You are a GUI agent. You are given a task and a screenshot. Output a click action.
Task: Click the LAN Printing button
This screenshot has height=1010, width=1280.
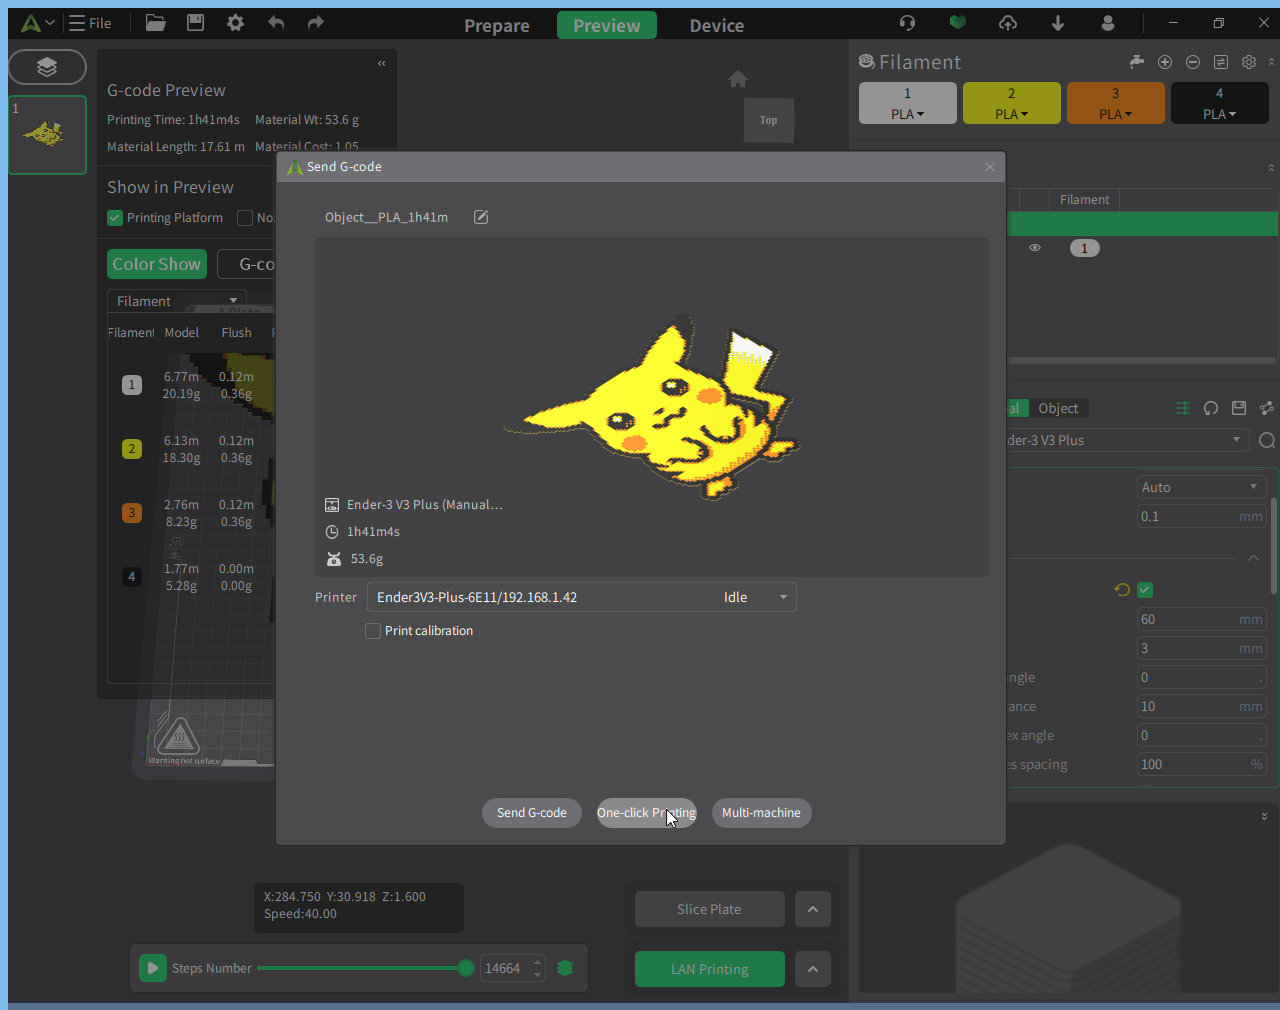[710, 969]
